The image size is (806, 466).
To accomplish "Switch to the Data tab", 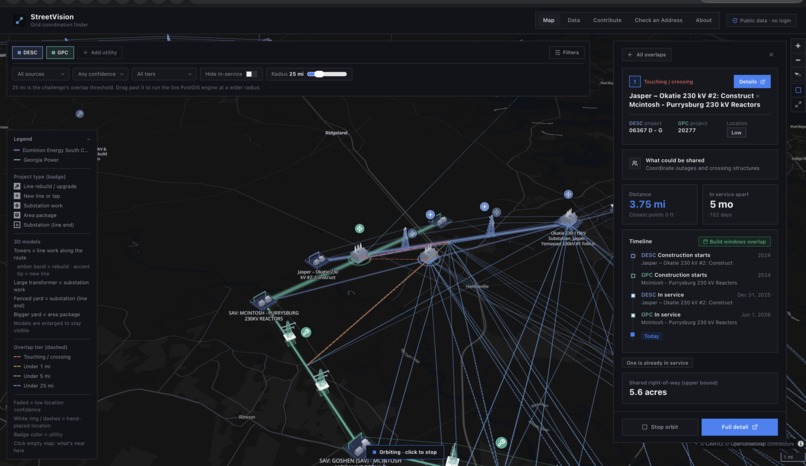I will [x=574, y=21].
